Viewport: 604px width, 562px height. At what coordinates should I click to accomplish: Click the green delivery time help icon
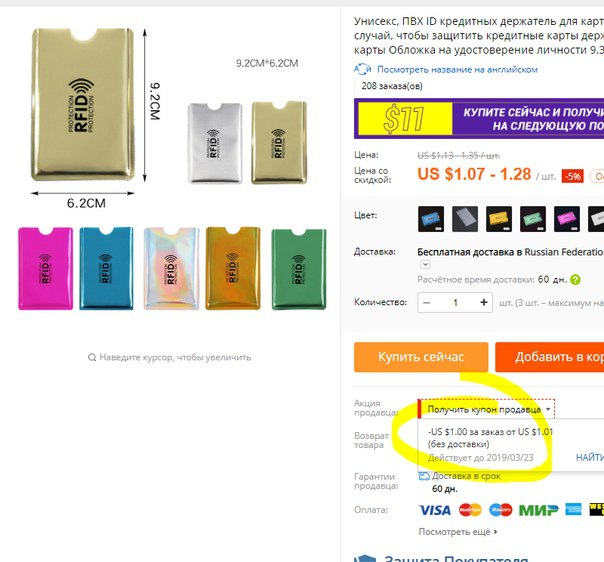[575, 280]
